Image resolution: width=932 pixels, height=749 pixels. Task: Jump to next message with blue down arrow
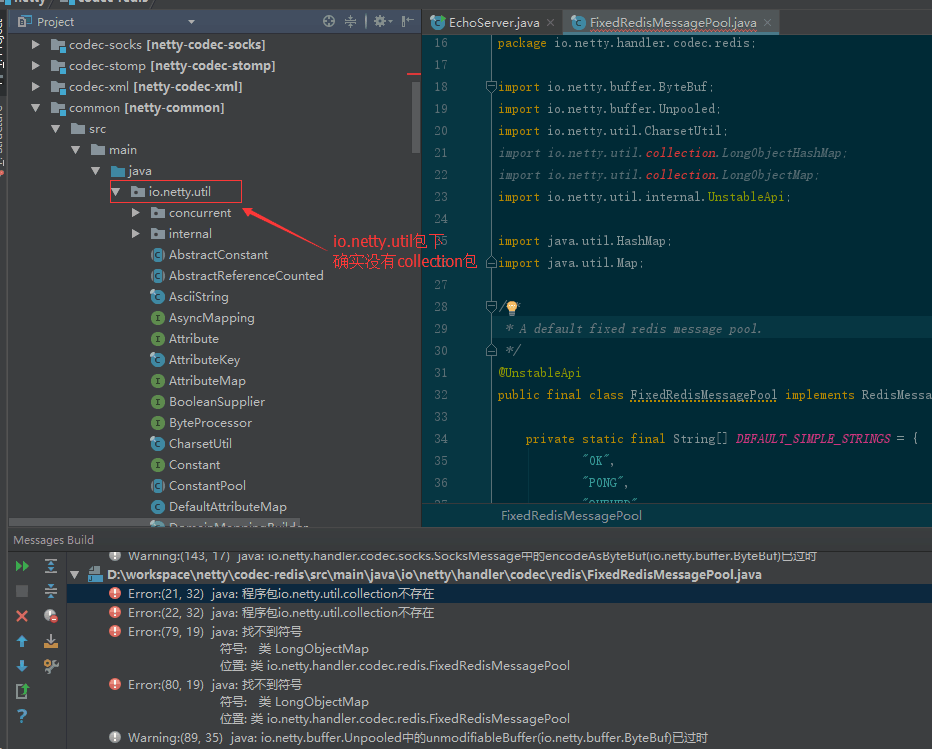[22, 666]
